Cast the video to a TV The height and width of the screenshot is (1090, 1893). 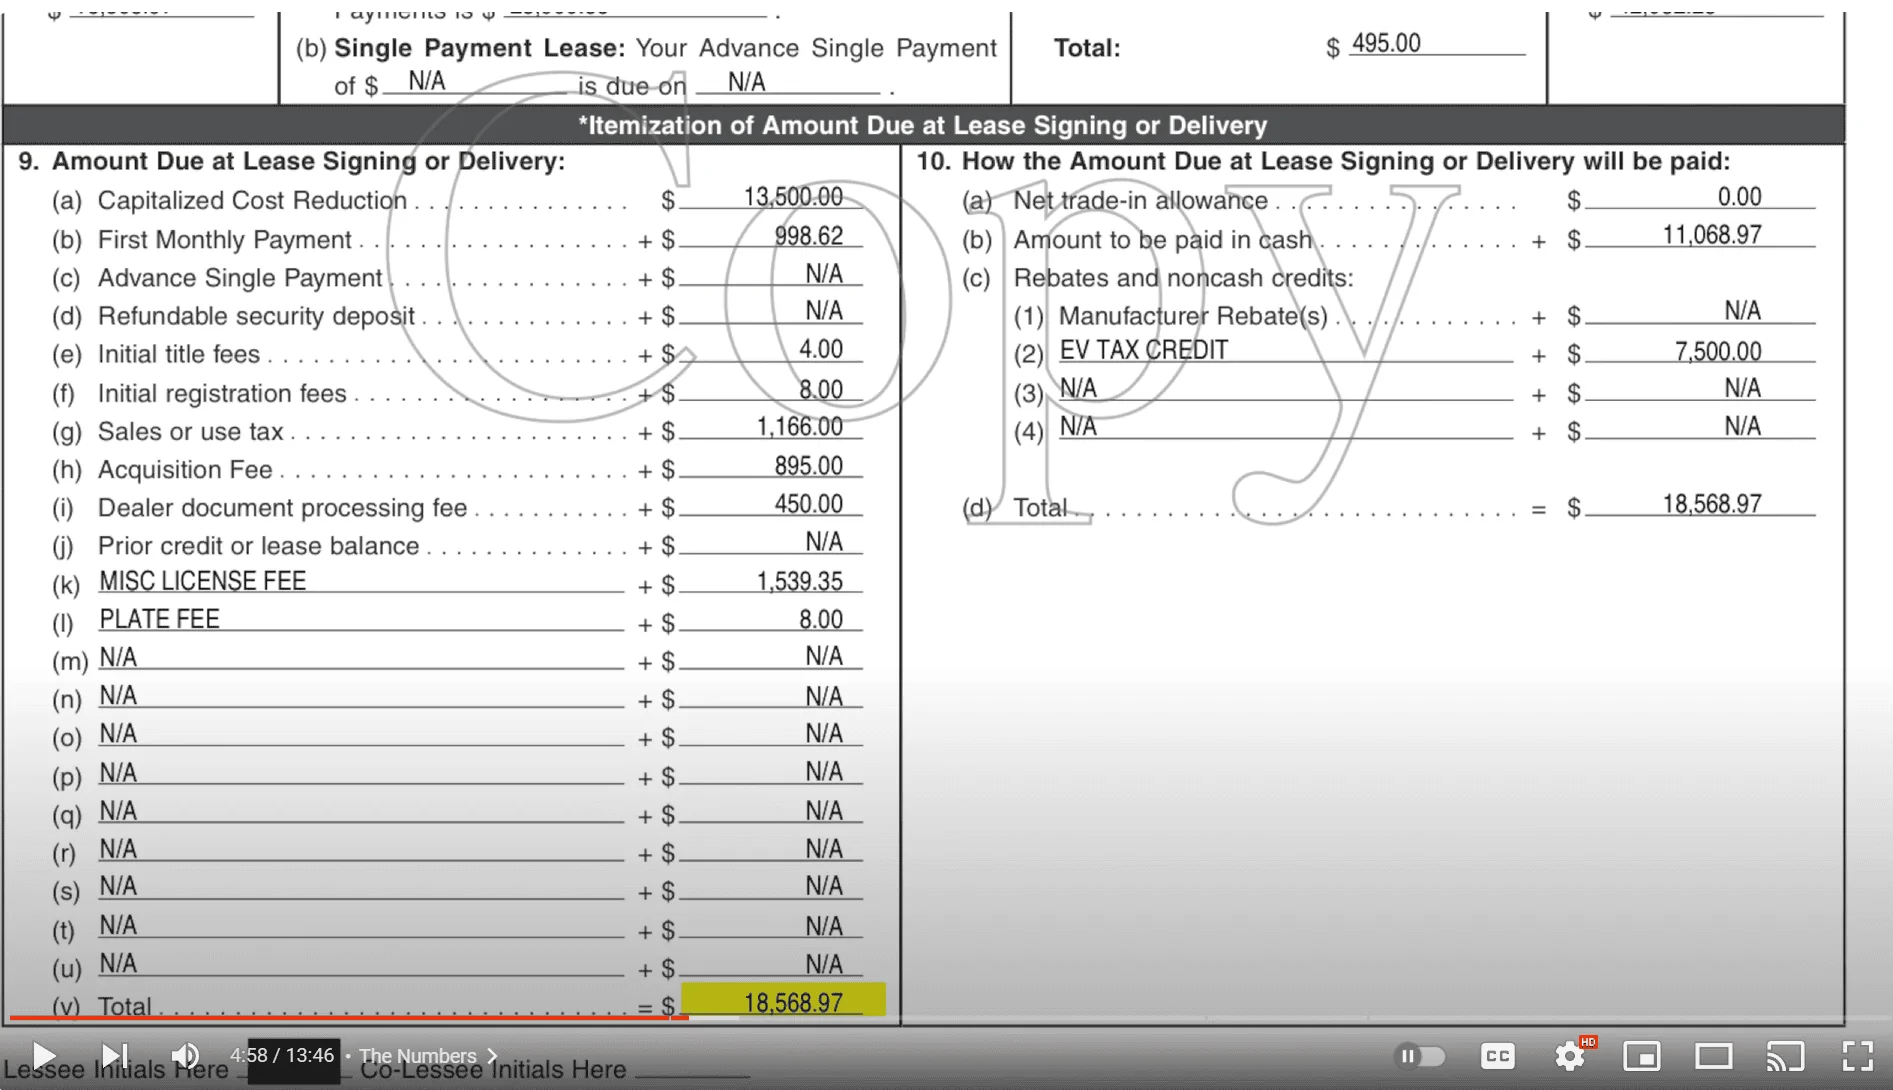[x=1785, y=1056]
